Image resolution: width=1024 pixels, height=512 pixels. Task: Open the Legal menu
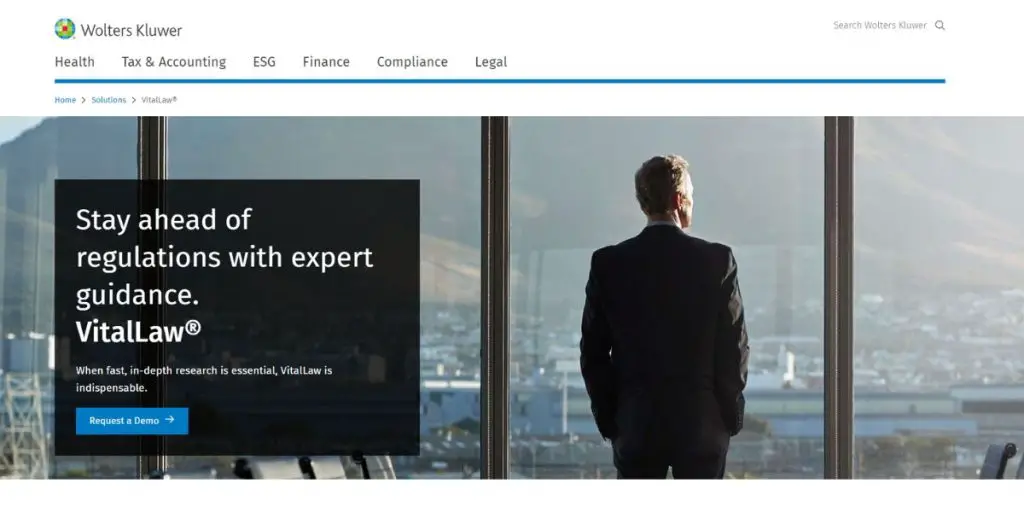pos(490,62)
